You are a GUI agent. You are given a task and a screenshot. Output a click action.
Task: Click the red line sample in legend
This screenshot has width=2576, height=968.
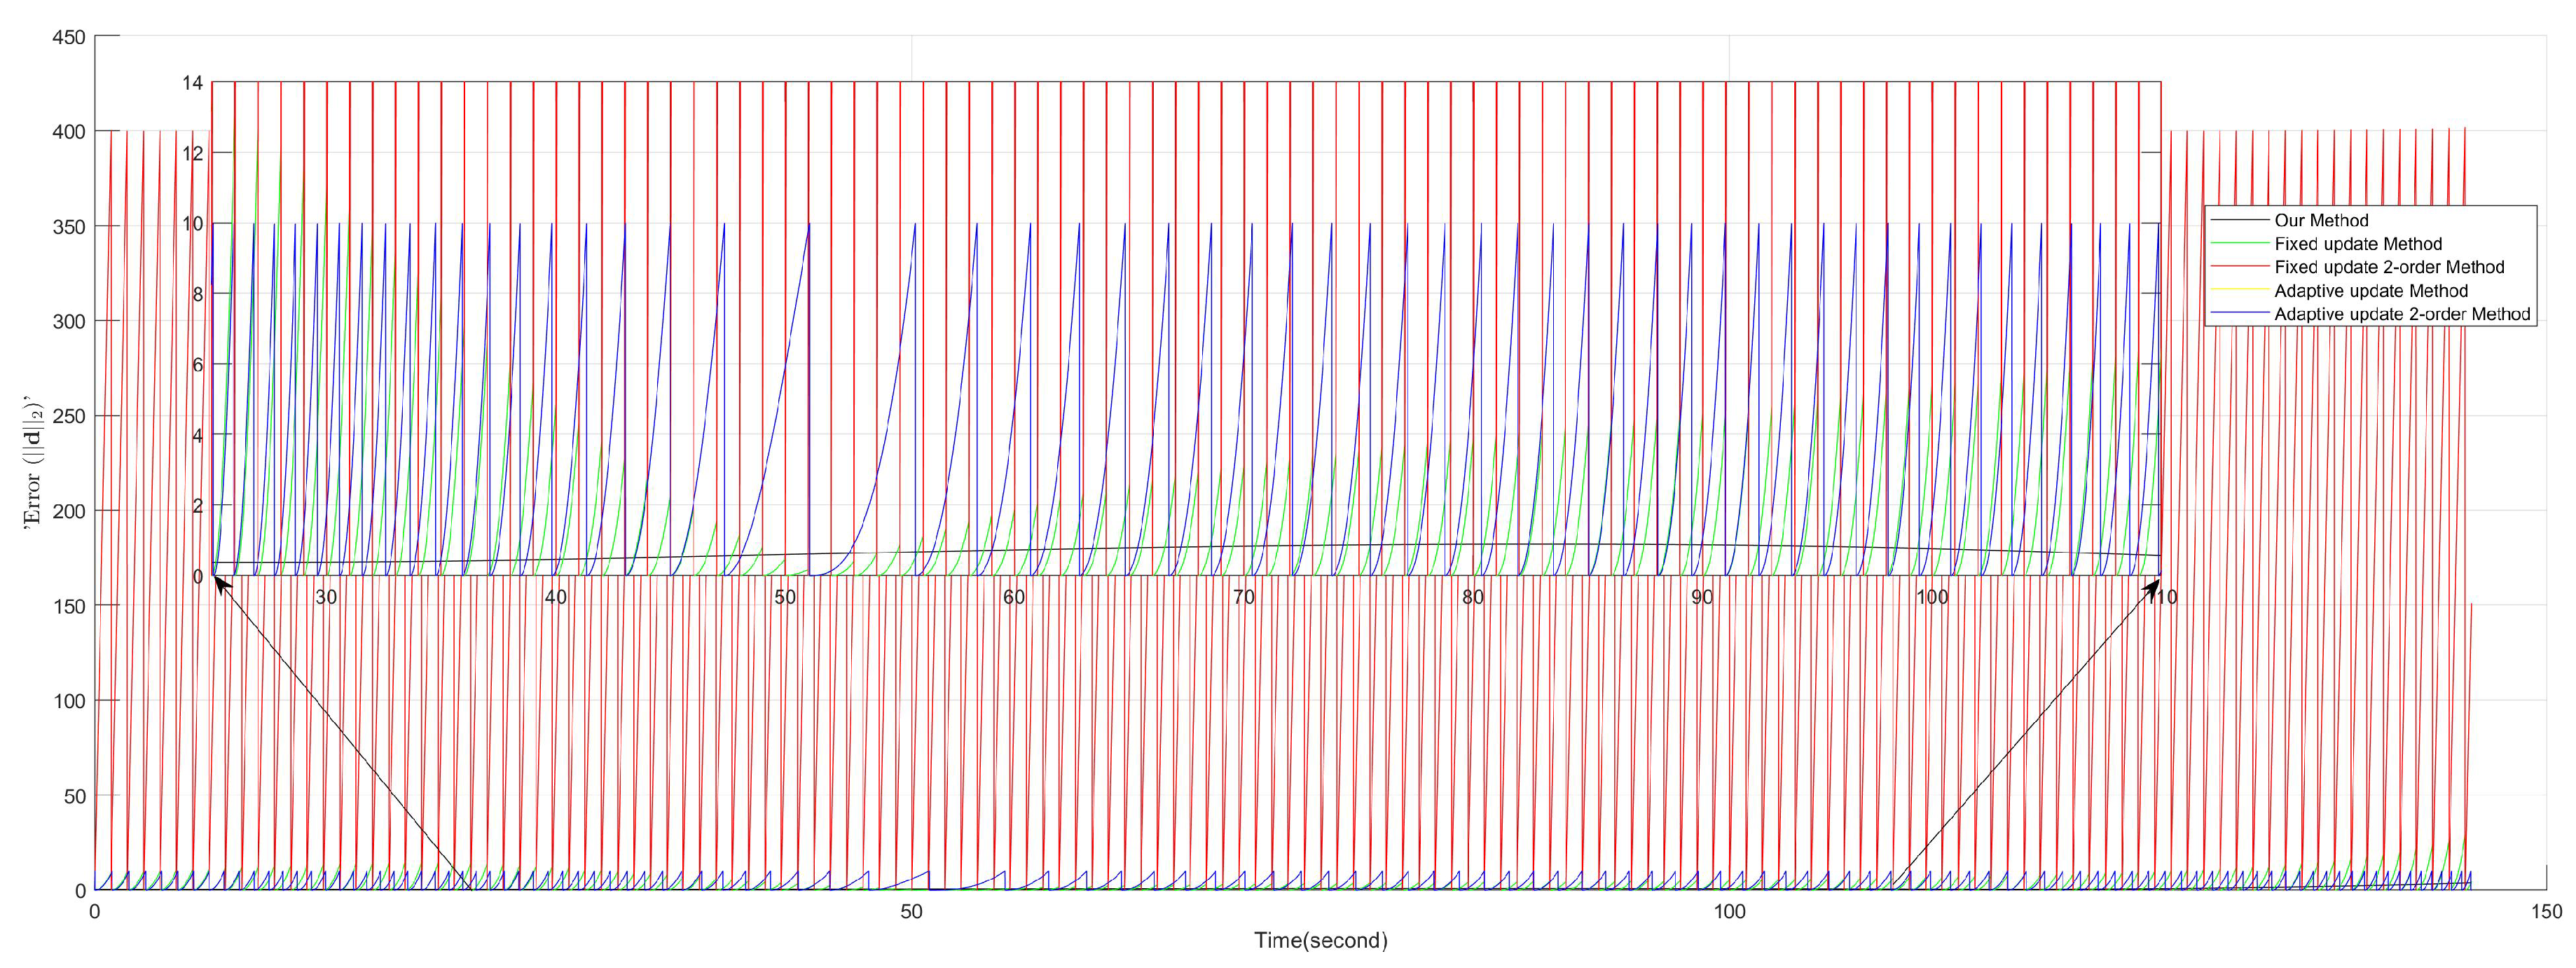coord(2239,267)
